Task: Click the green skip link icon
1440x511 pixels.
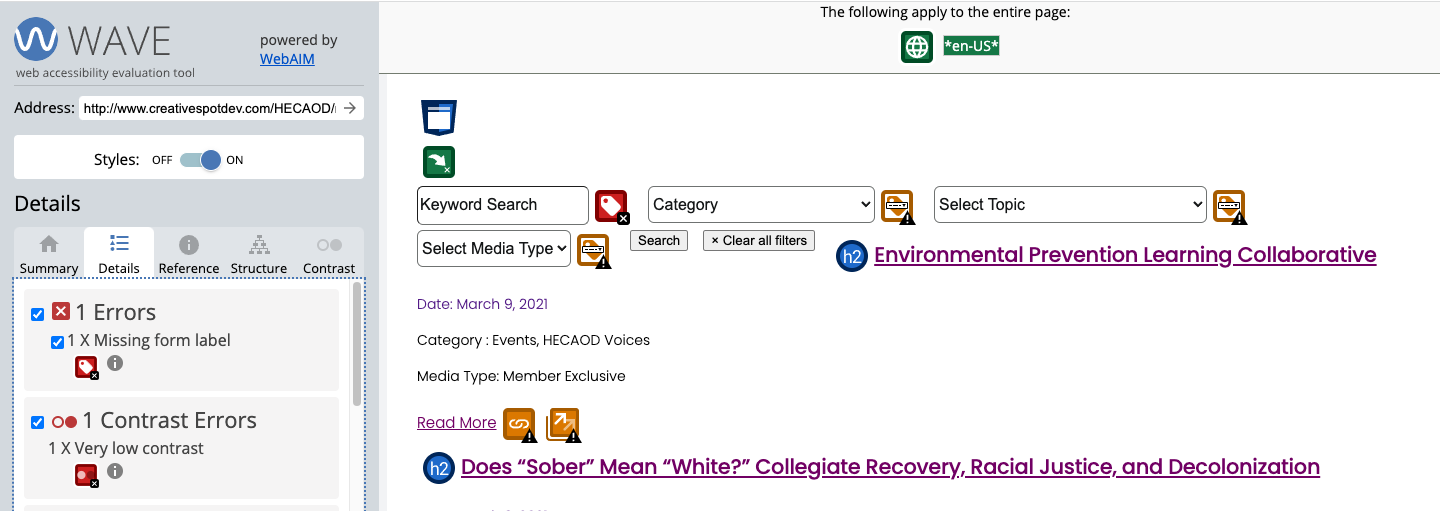Action: (x=439, y=162)
